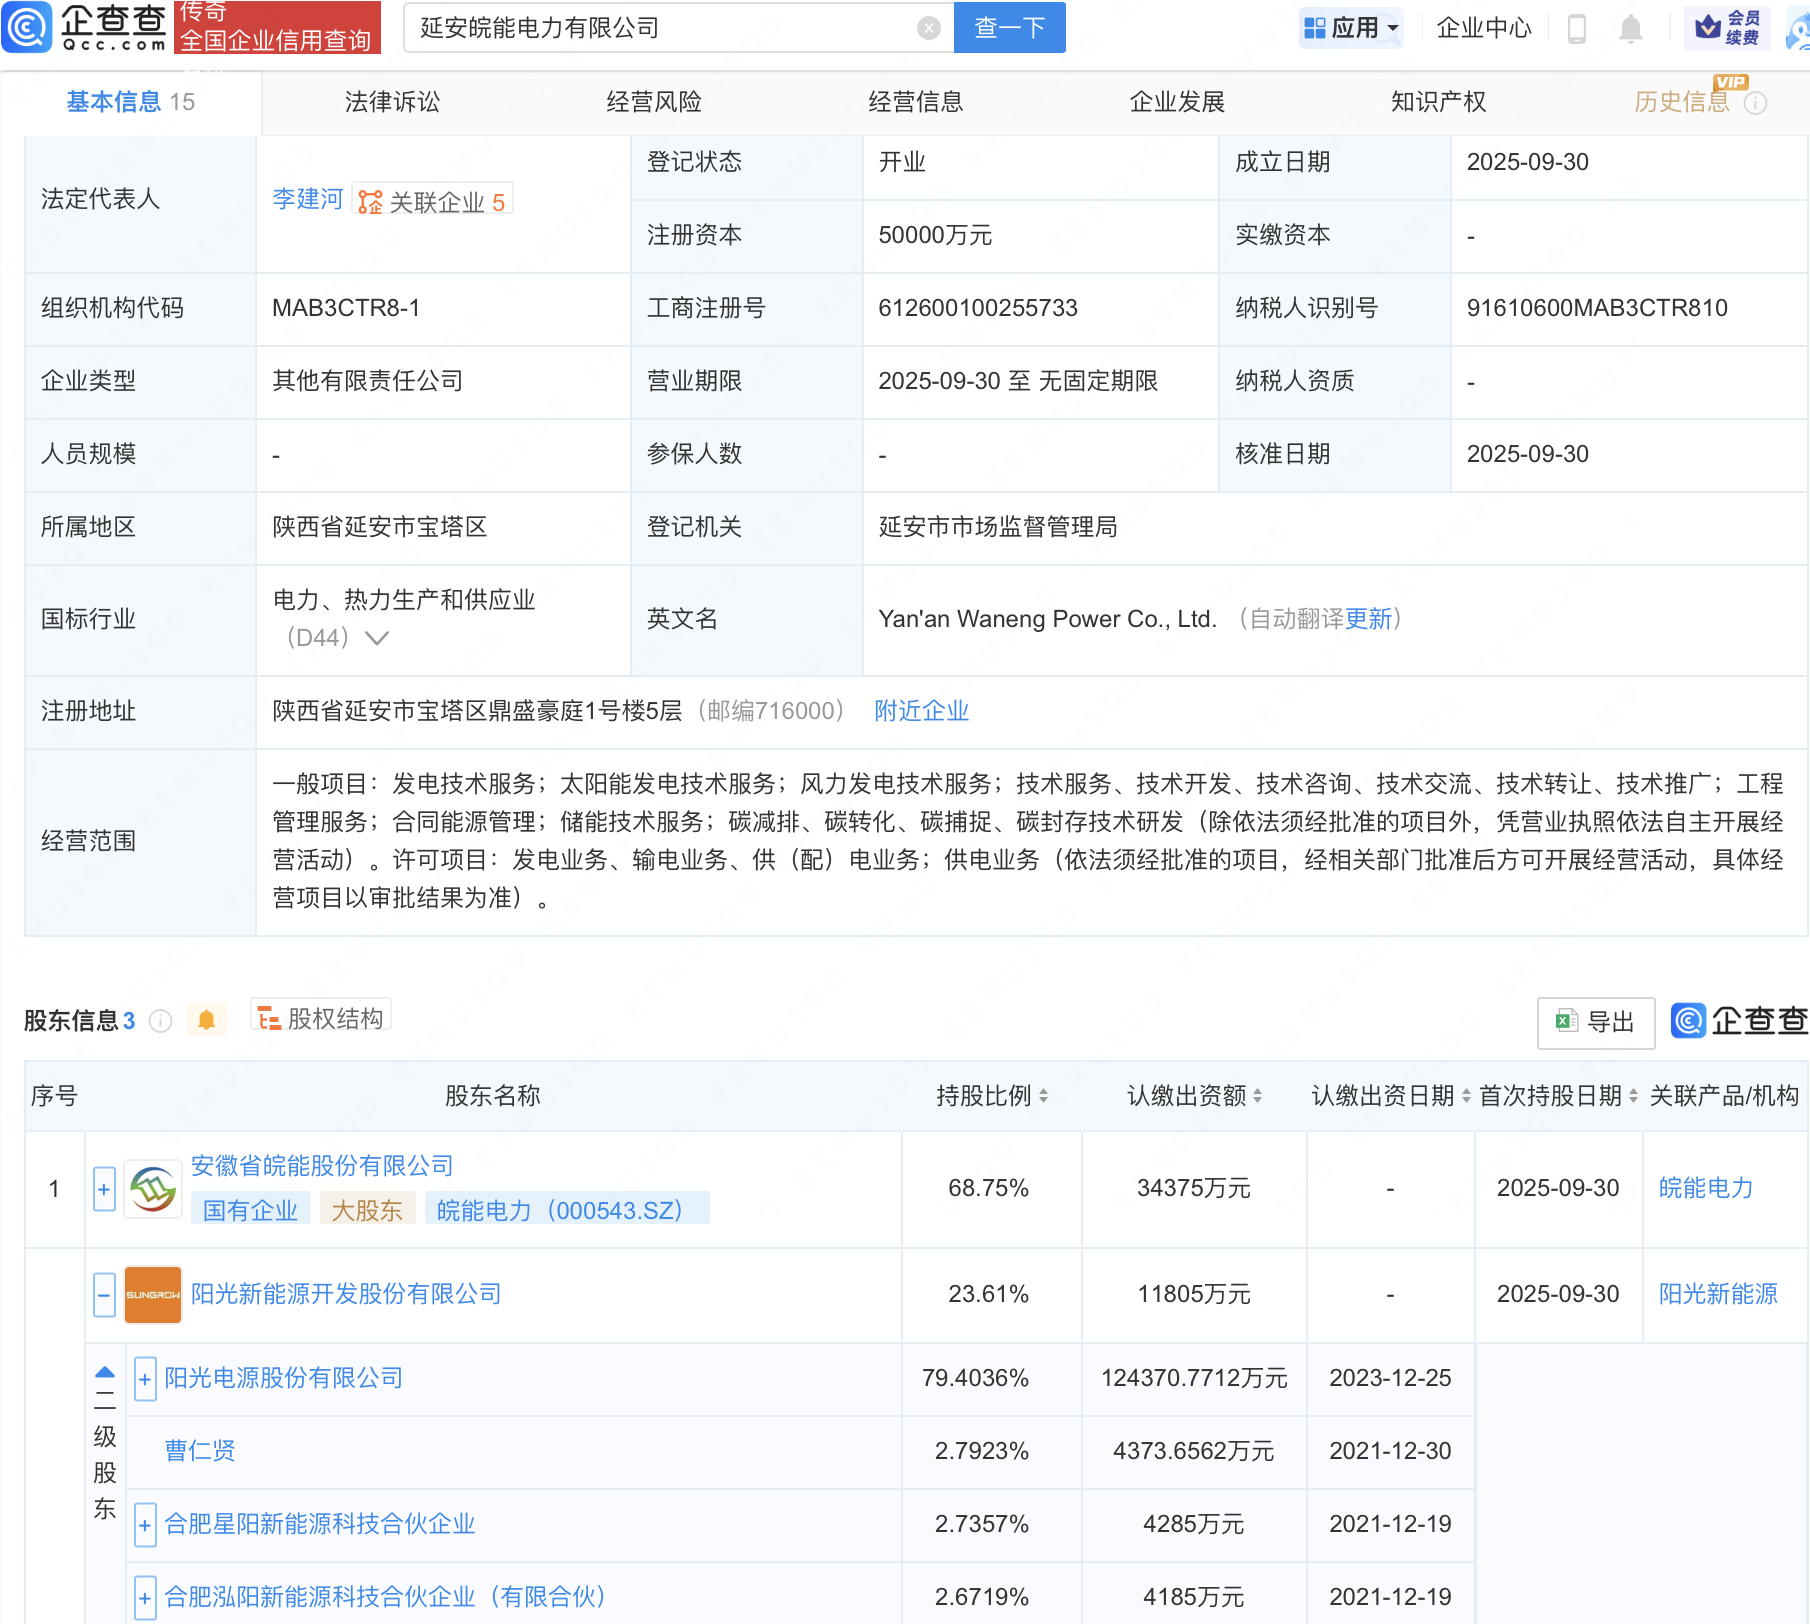
Task: Click the Qcc logo icon at top left
Action: (x=27, y=27)
